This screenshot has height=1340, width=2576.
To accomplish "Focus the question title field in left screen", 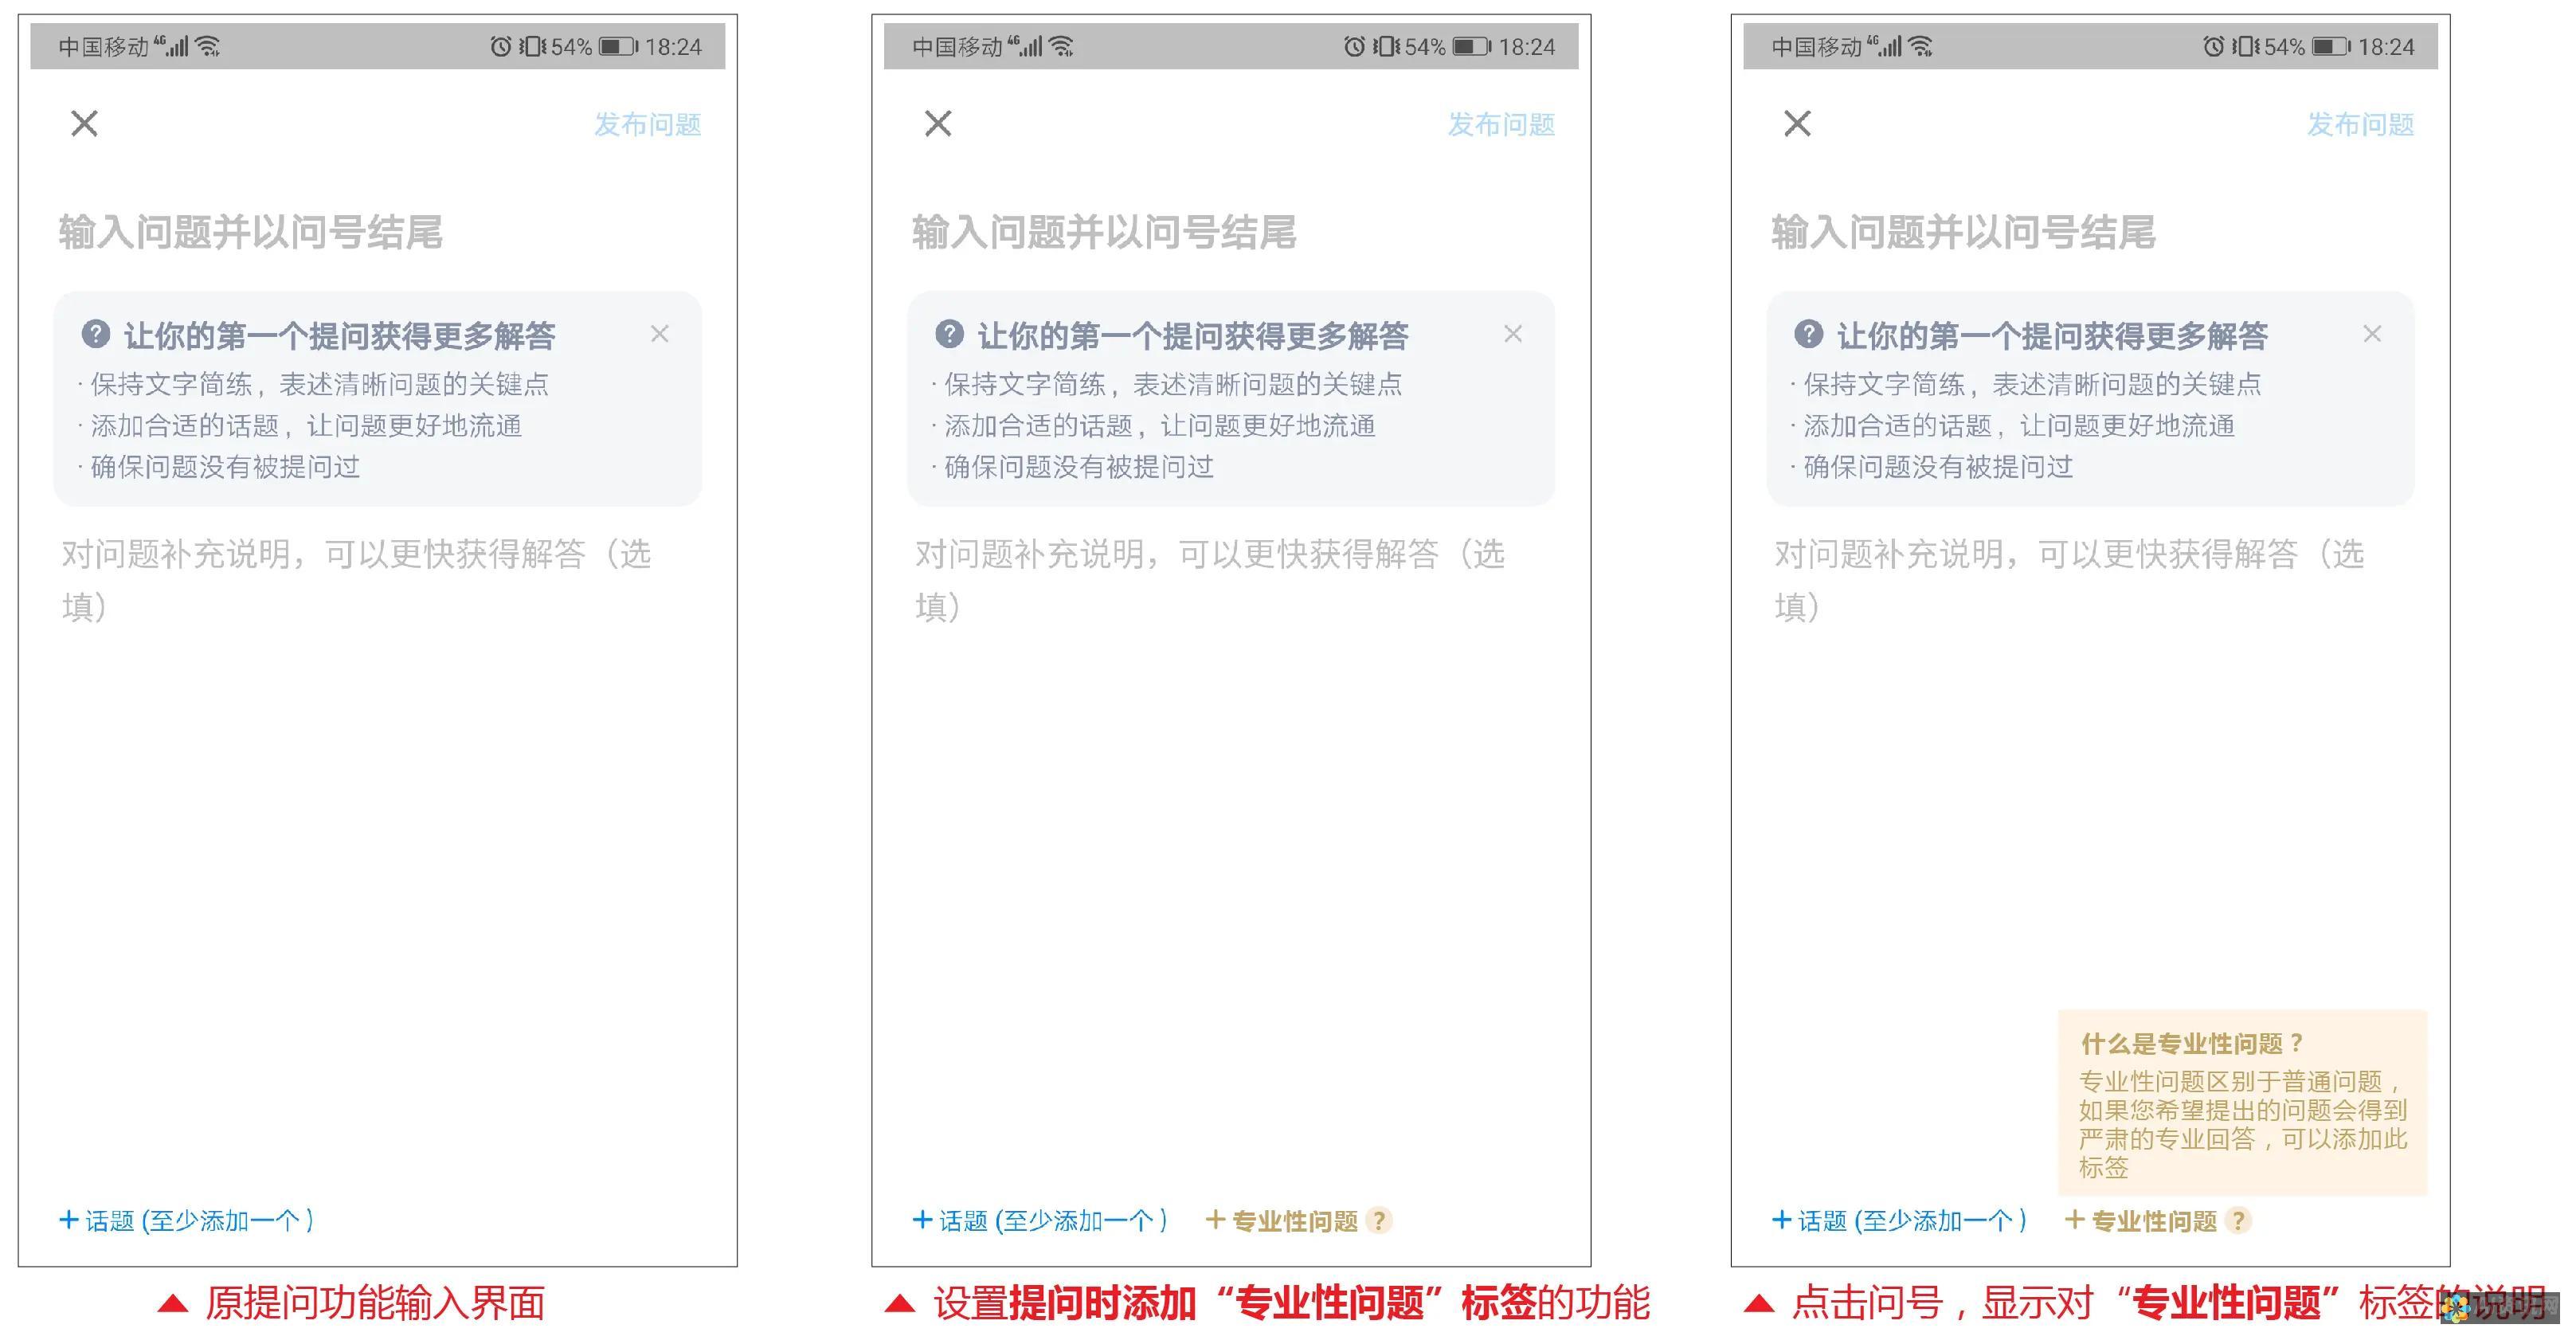I will click(250, 232).
